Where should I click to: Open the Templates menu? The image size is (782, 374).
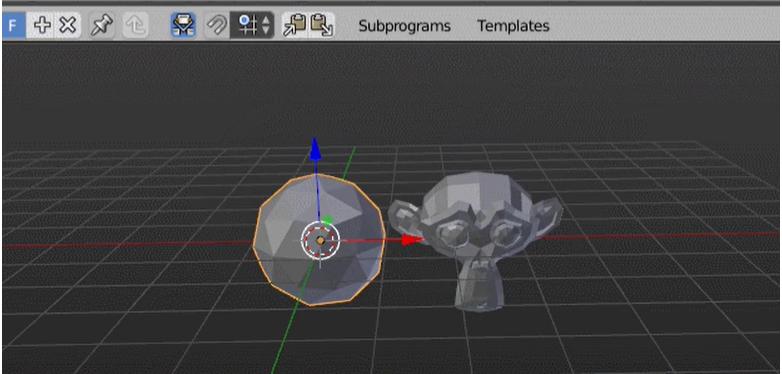tap(513, 26)
